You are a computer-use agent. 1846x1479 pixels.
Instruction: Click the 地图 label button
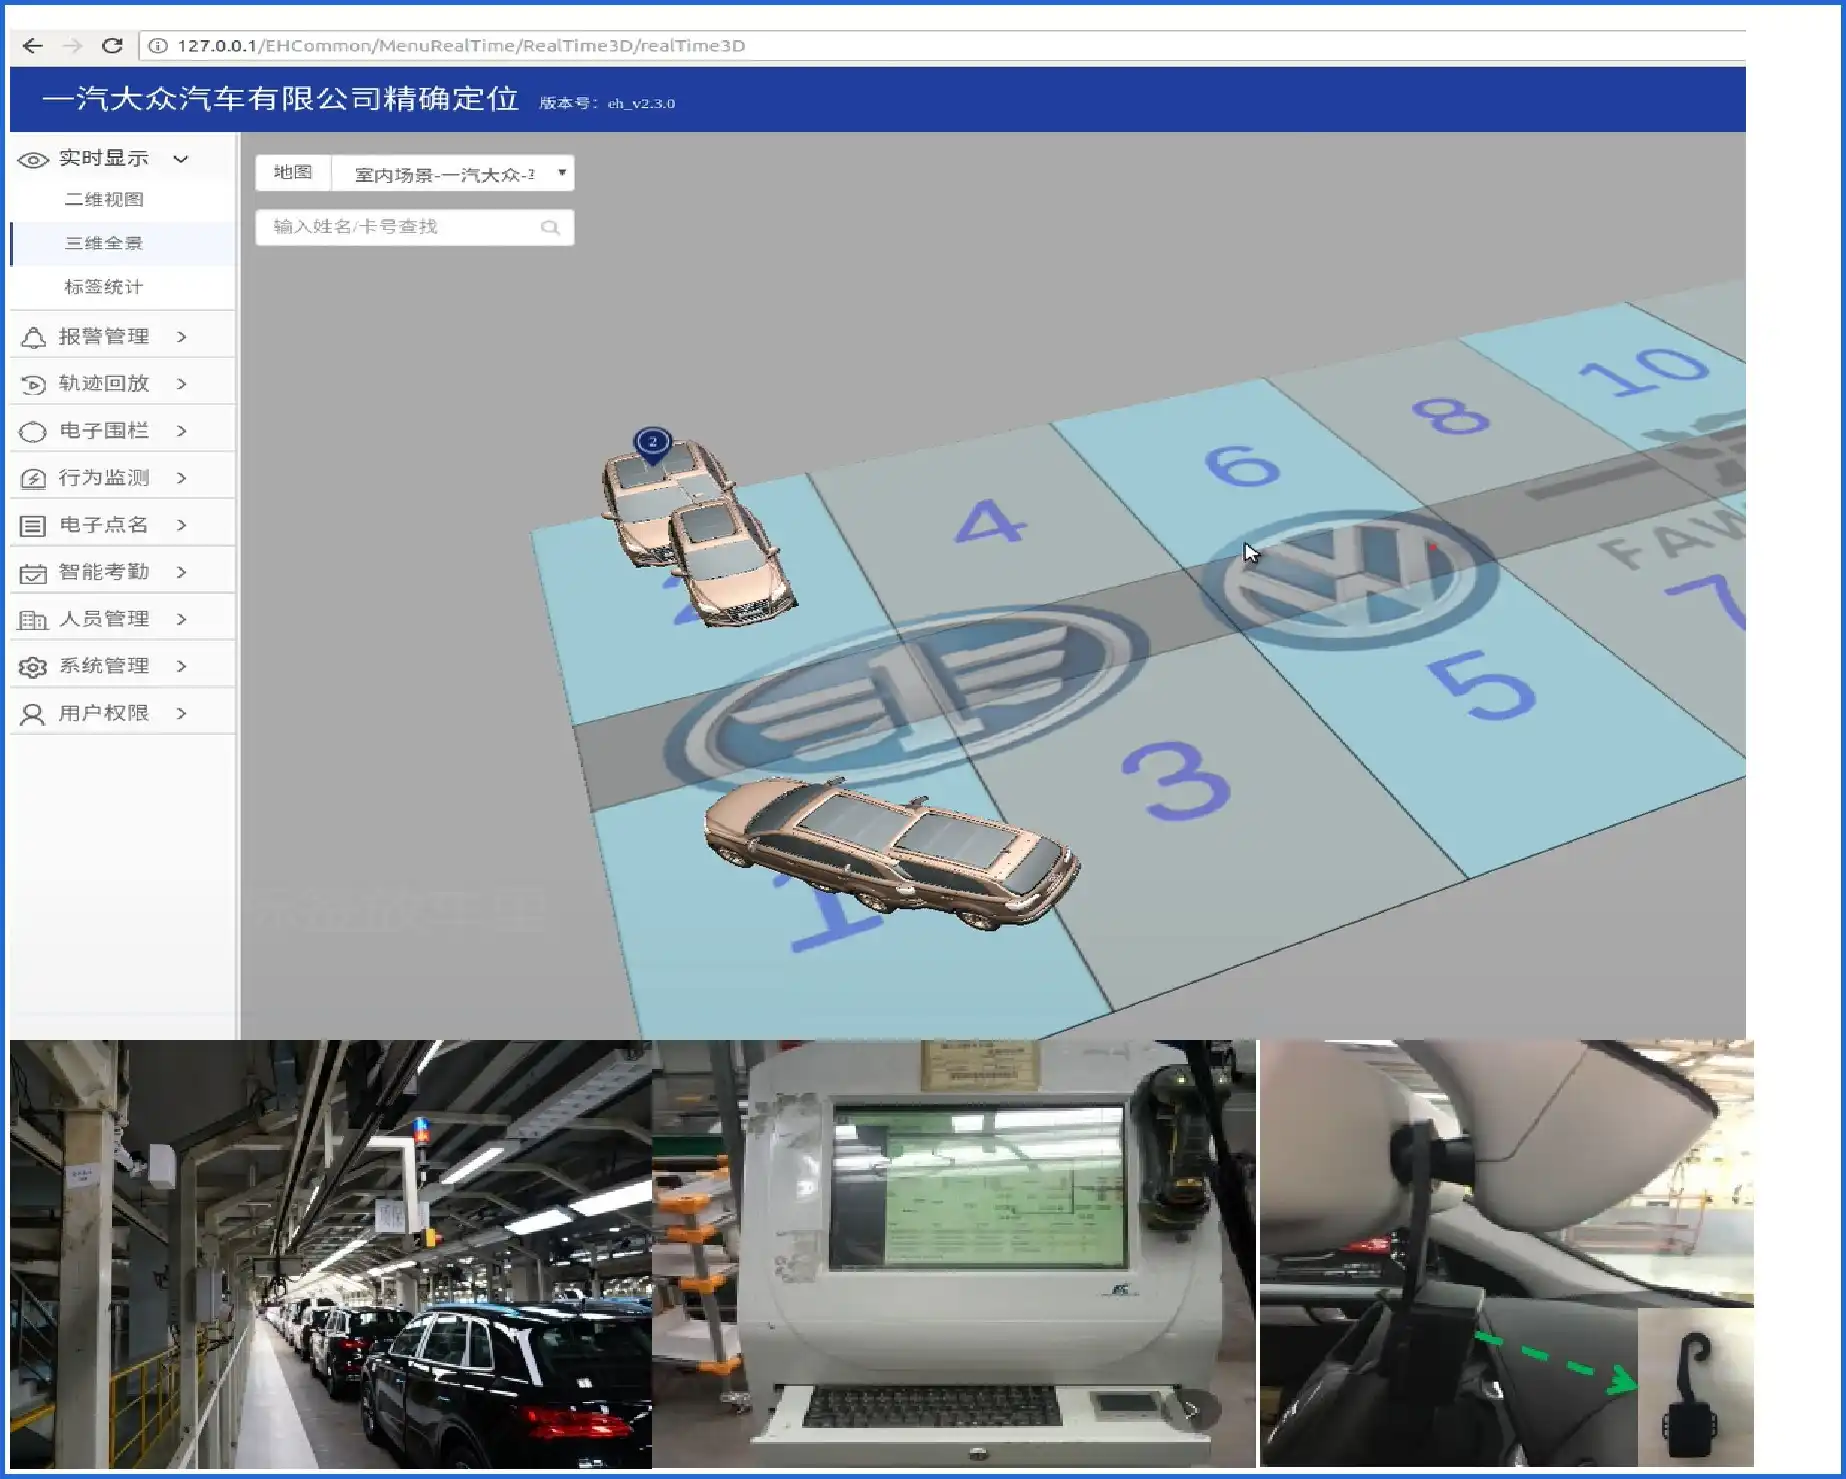click(x=293, y=173)
